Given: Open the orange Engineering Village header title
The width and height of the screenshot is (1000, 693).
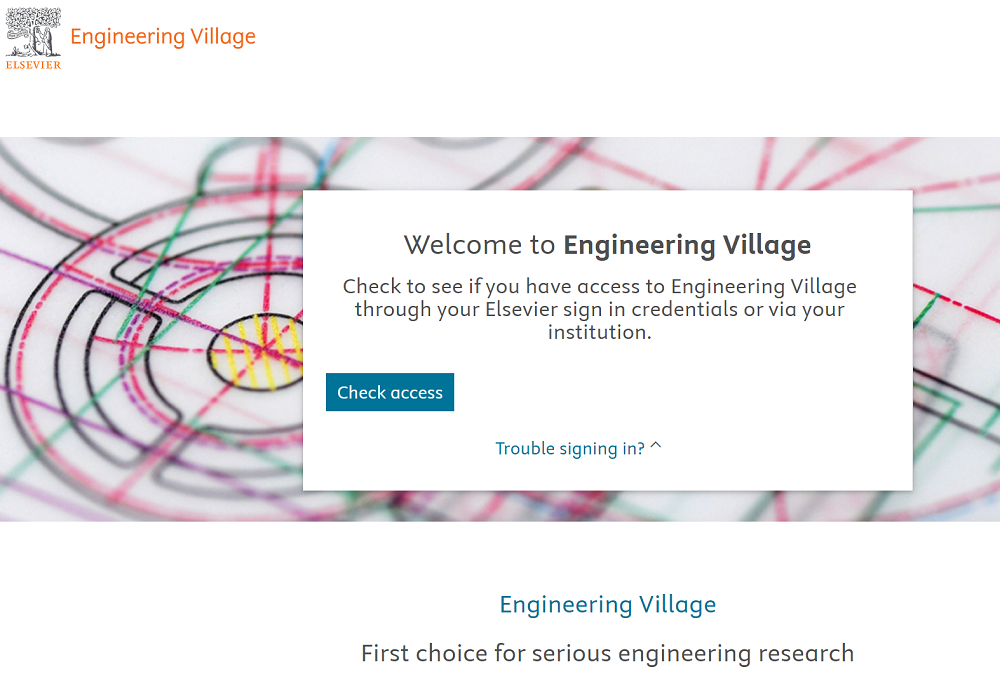Looking at the screenshot, I should [x=163, y=37].
